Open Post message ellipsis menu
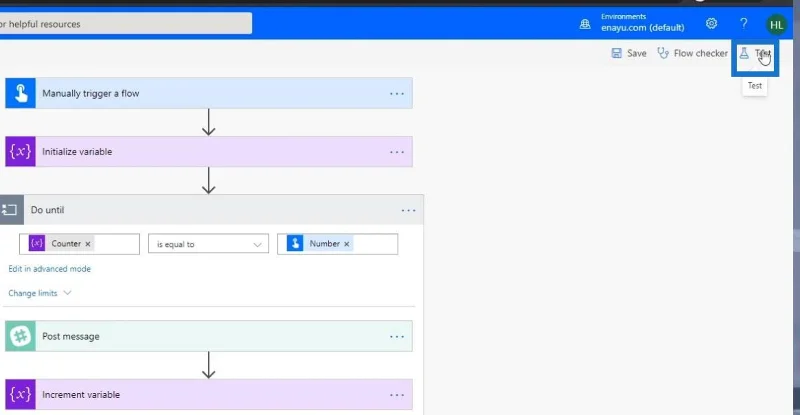800x415 pixels. click(396, 337)
